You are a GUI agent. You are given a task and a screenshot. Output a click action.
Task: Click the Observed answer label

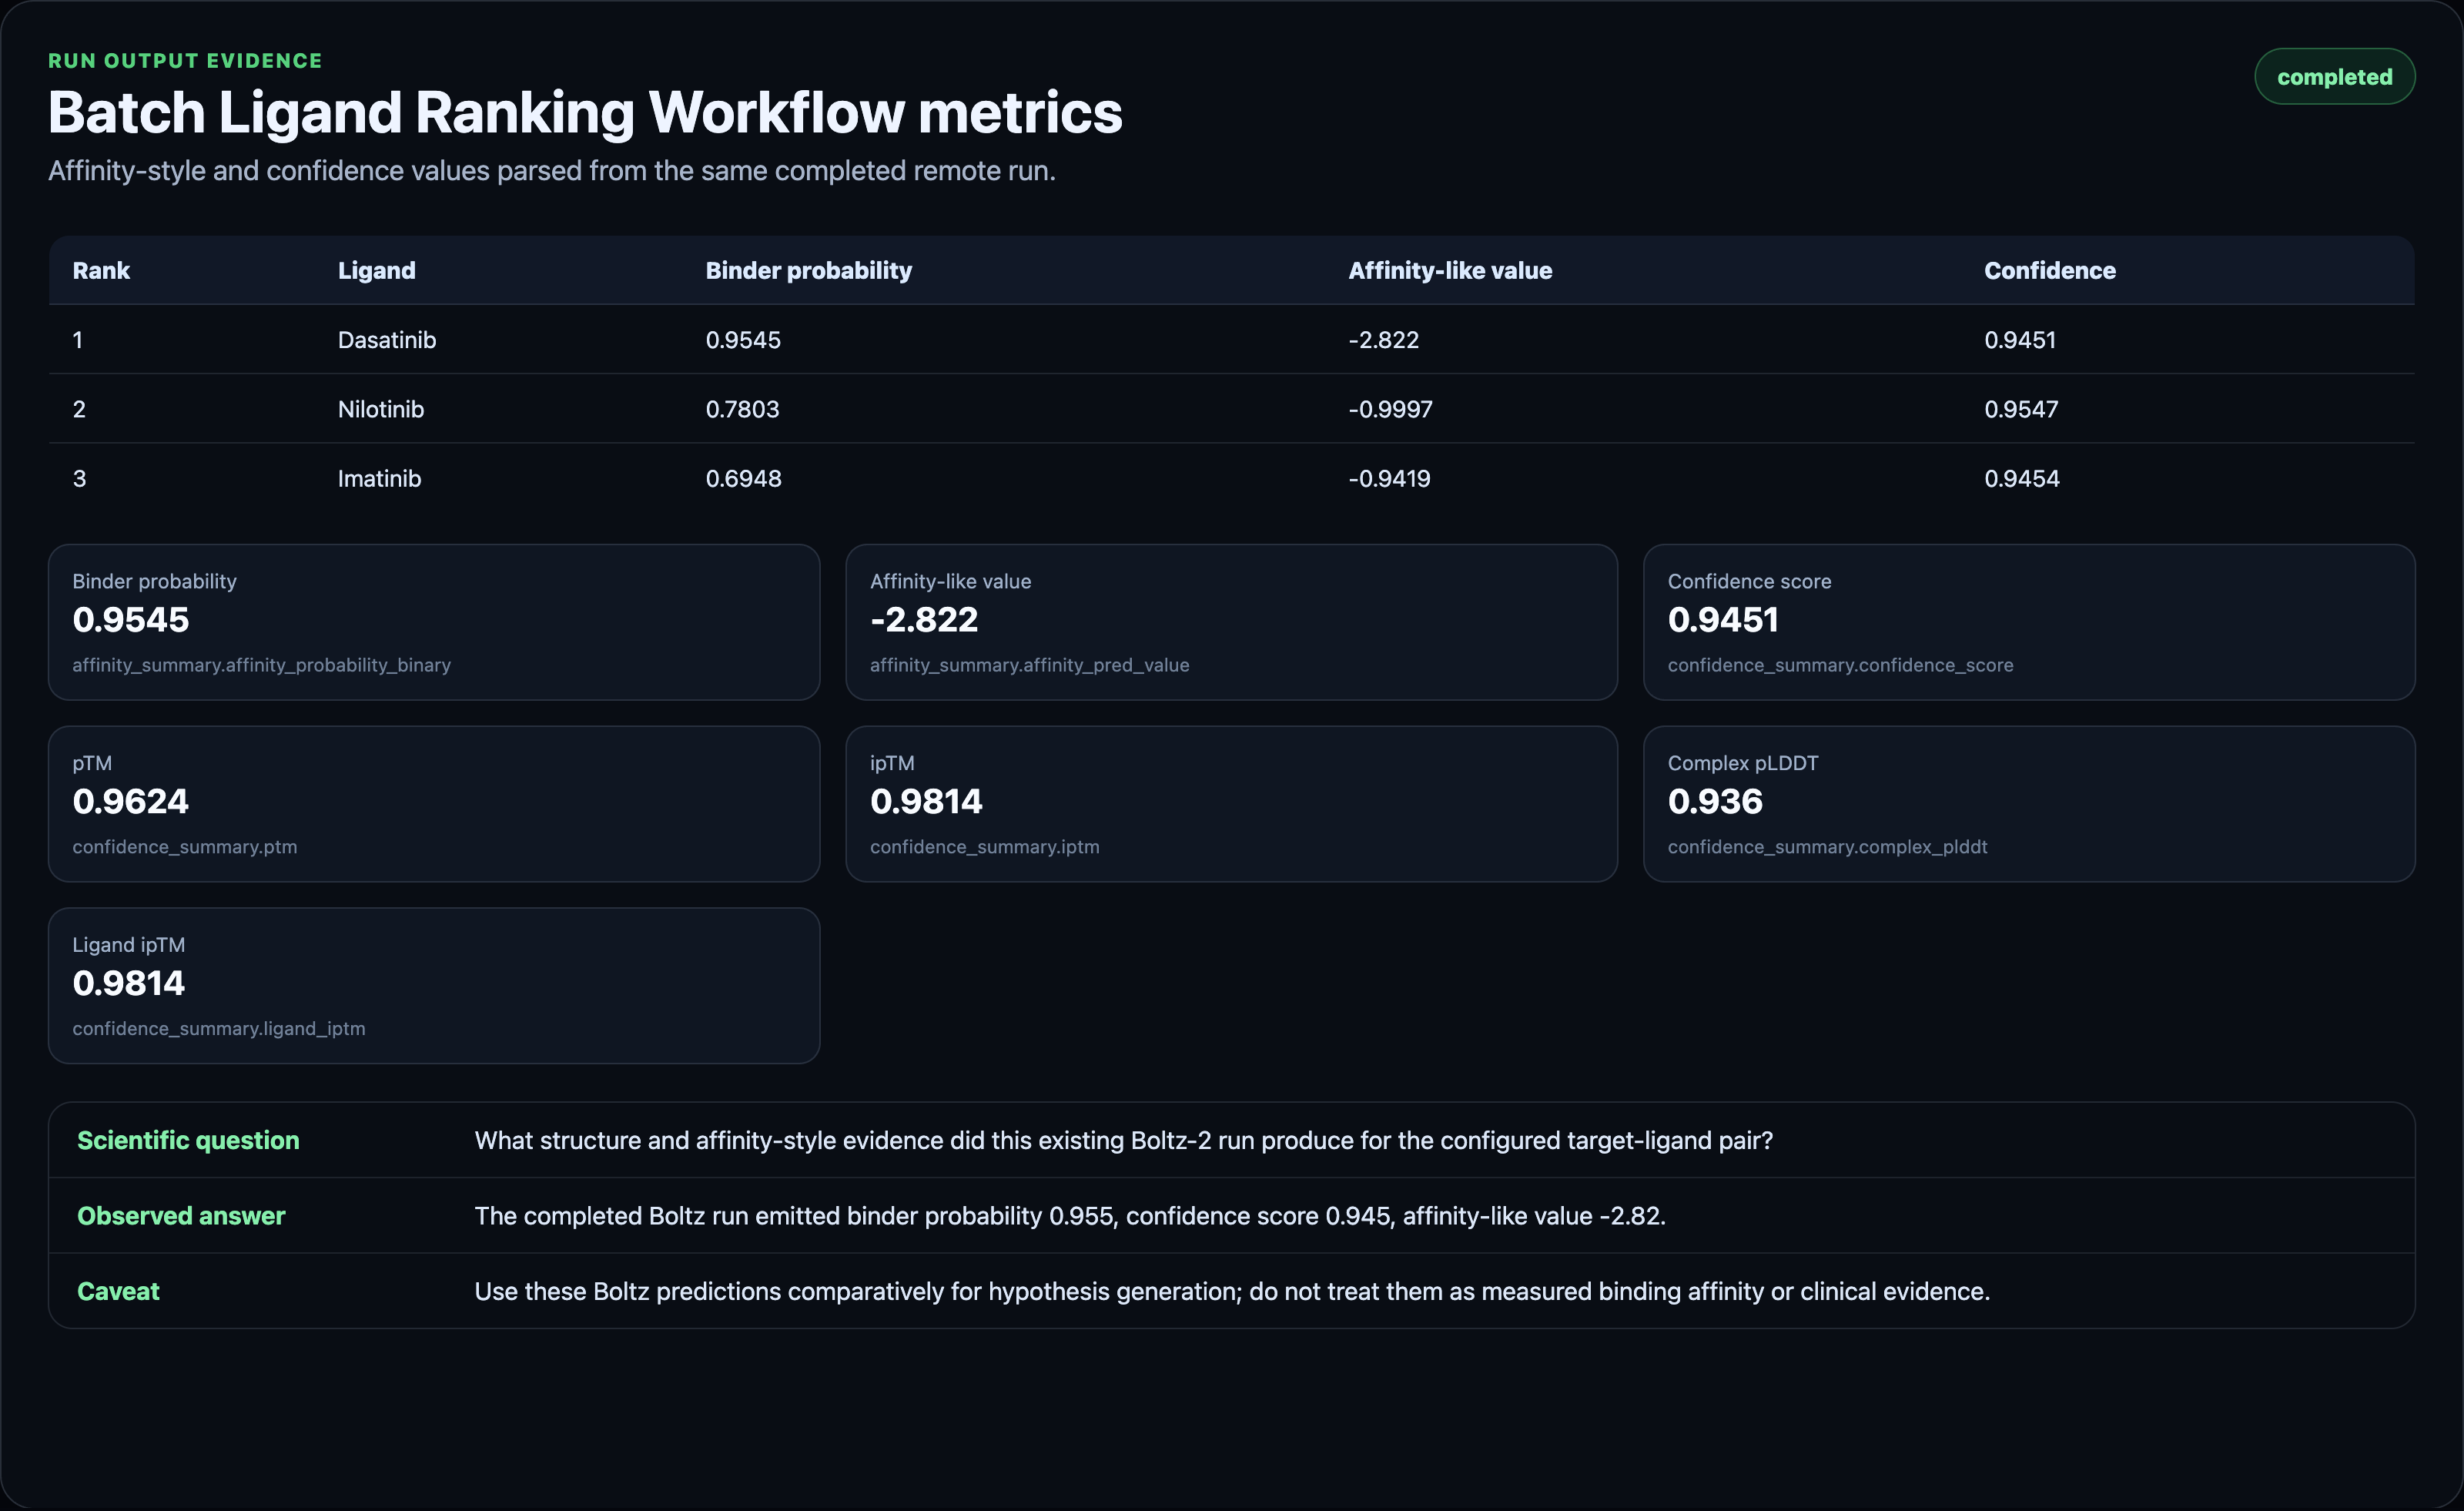pyautogui.click(x=181, y=1216)
